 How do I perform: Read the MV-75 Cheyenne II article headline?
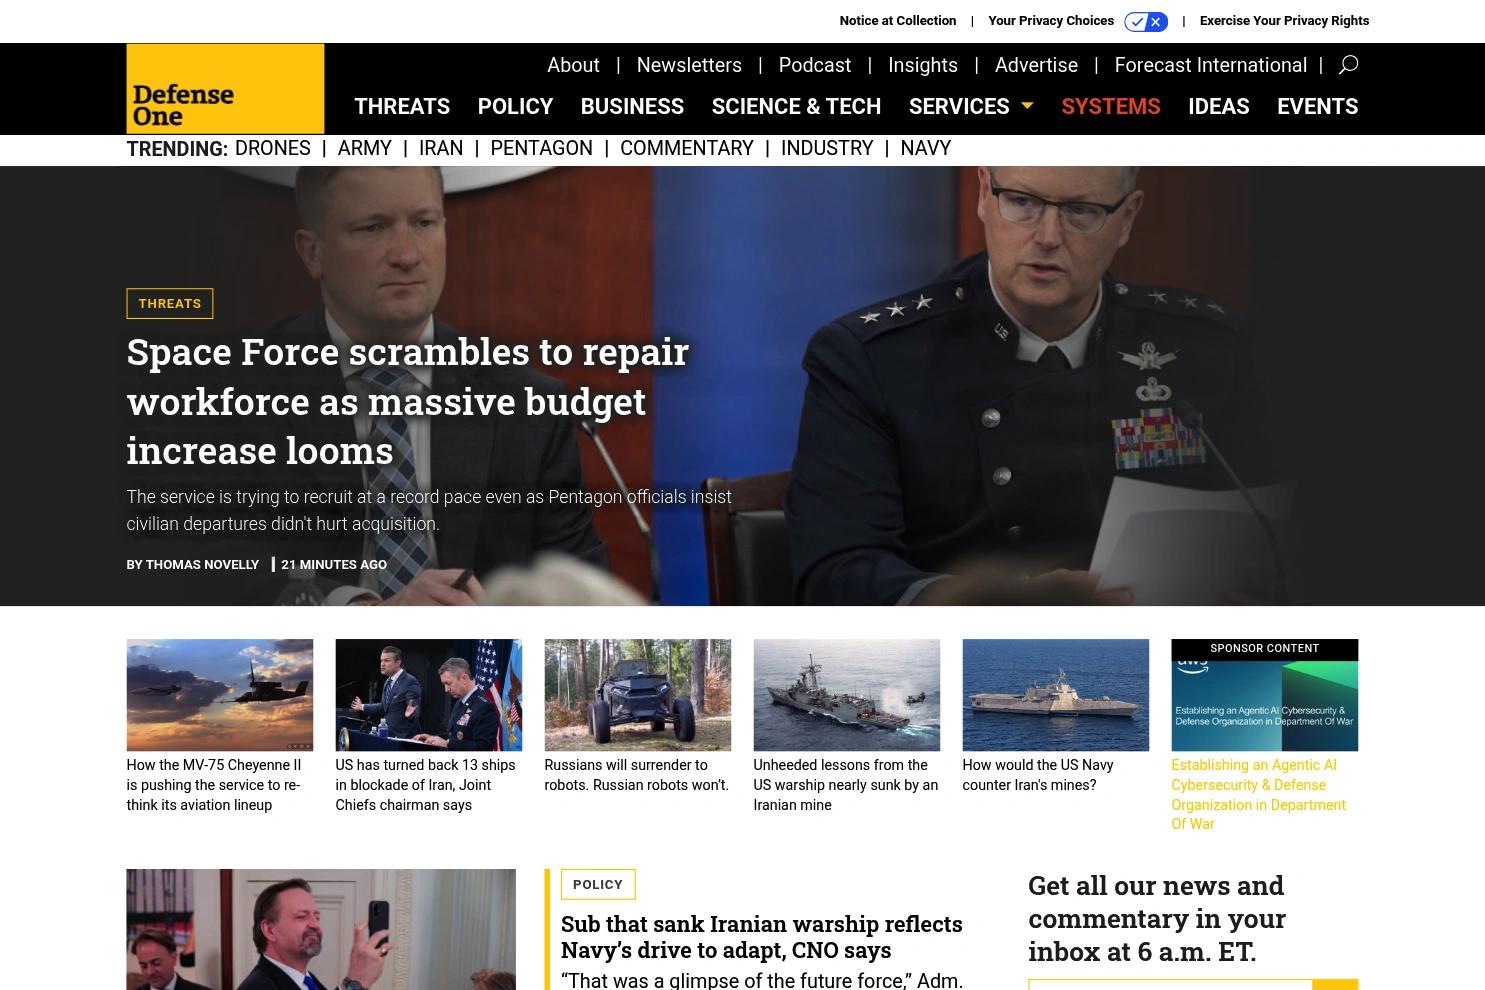(213, 785)
